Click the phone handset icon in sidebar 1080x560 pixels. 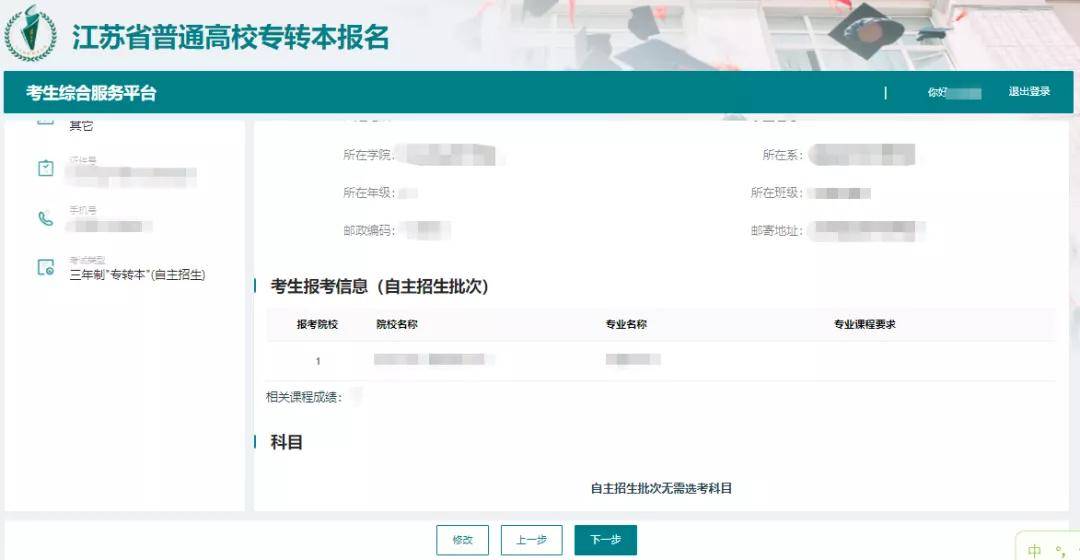45,218
